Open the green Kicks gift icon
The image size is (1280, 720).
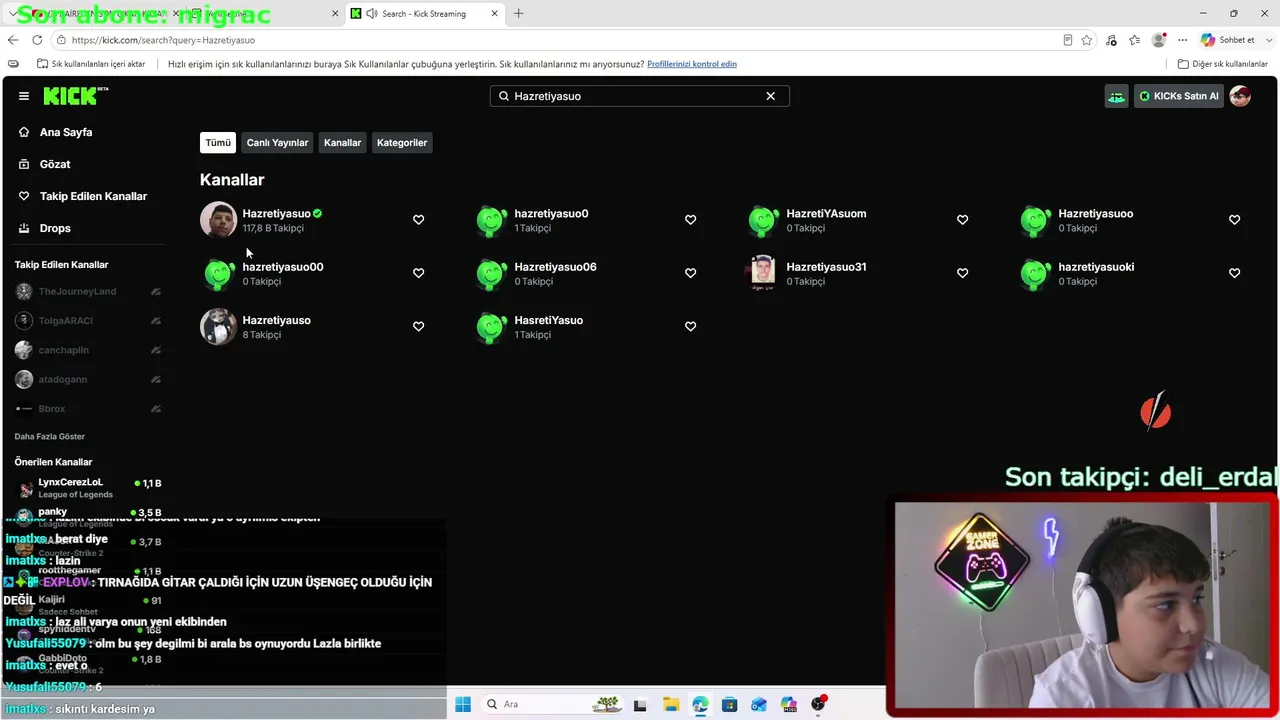pos(1116,96)
